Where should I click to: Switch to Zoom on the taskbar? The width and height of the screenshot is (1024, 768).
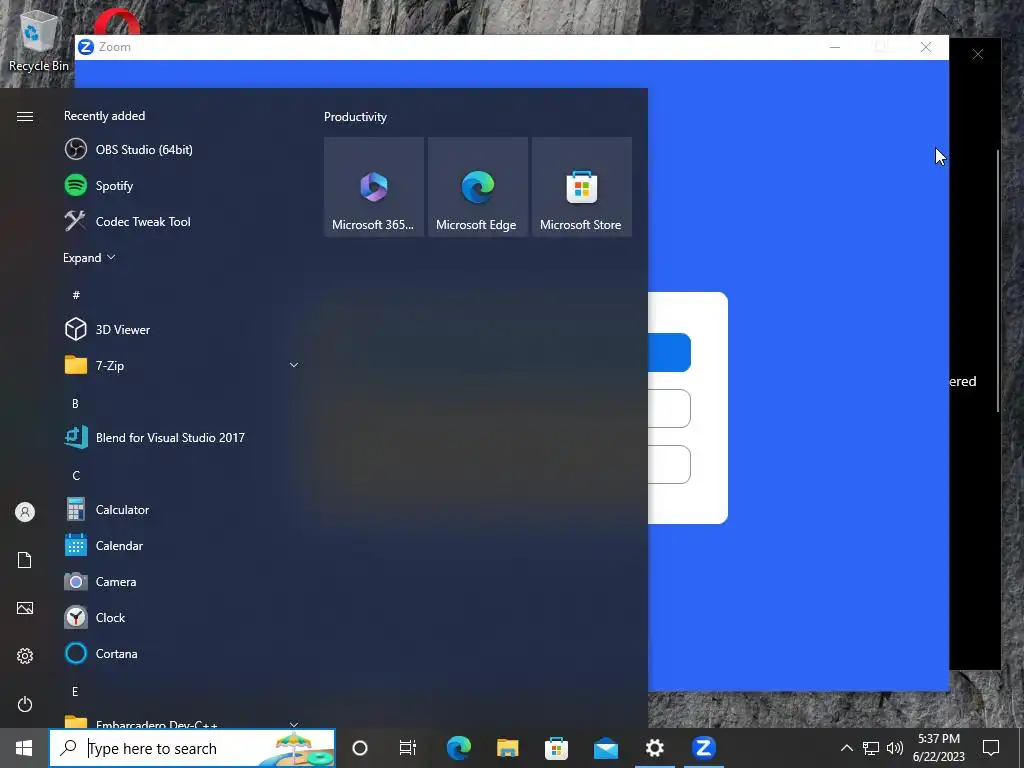[703, 748]
